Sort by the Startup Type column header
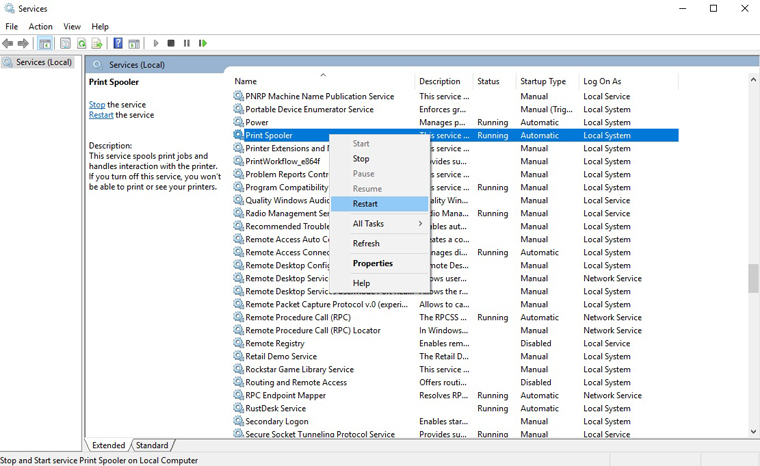This screenshot has height=466, width=760. [x=547, y=81]
